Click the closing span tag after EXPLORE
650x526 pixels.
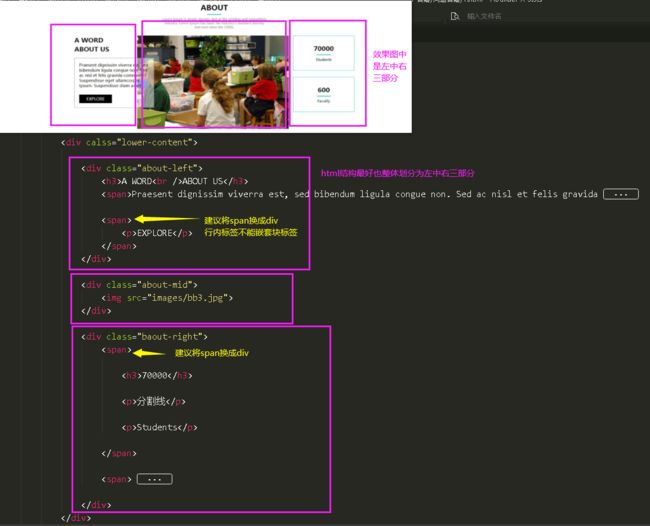pos(119,246)
